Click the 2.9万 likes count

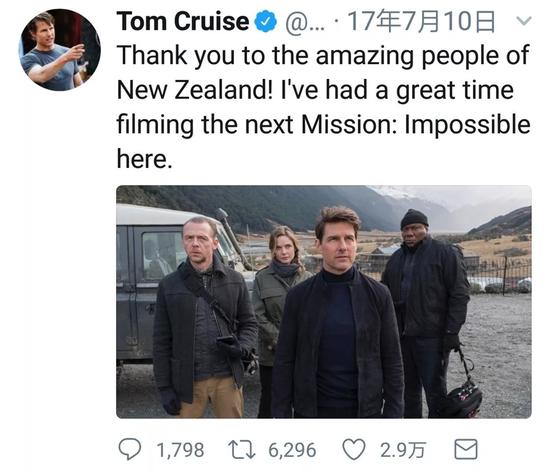pos(403,450)
